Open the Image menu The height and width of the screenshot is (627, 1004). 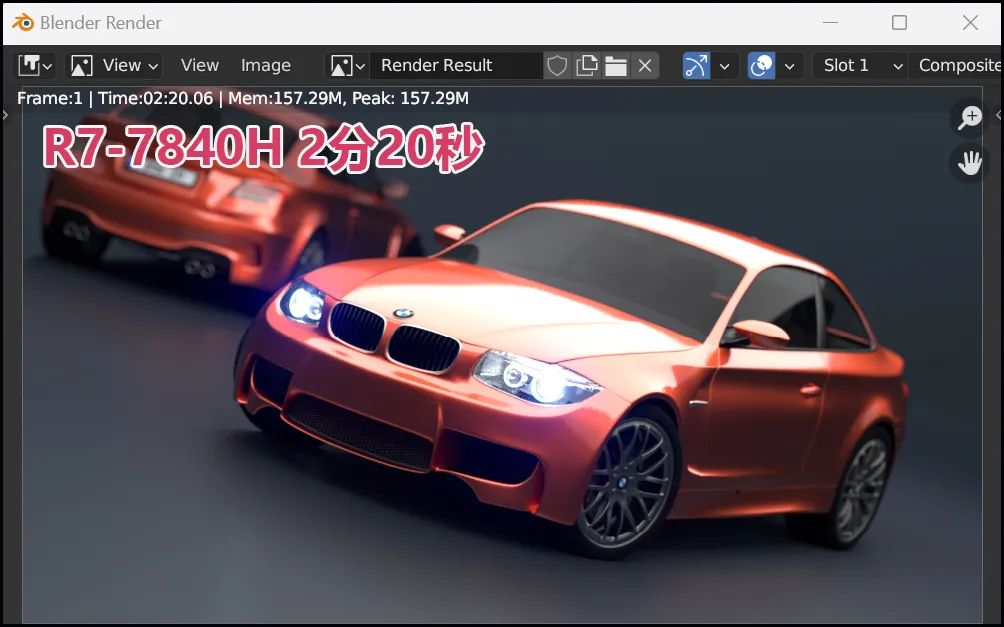click(266, 65)
